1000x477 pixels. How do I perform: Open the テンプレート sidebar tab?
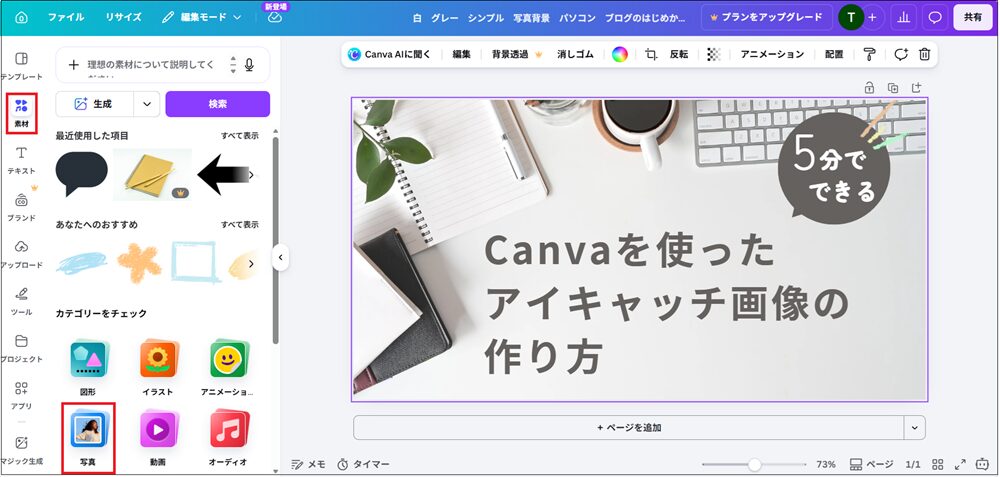tap(21, 66)
